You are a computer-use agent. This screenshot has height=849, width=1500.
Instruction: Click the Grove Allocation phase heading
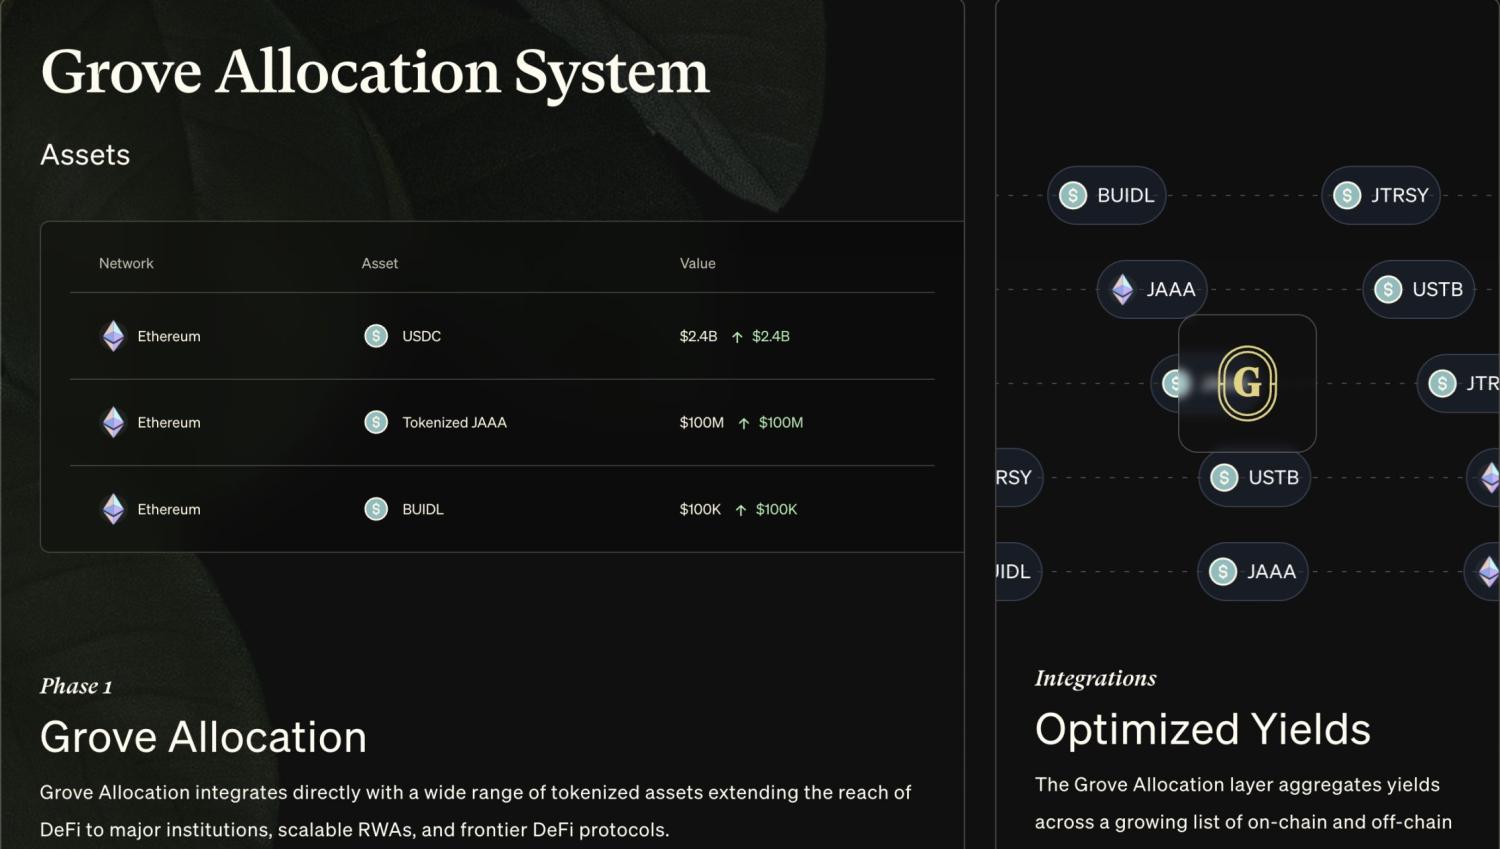(203, 737)
